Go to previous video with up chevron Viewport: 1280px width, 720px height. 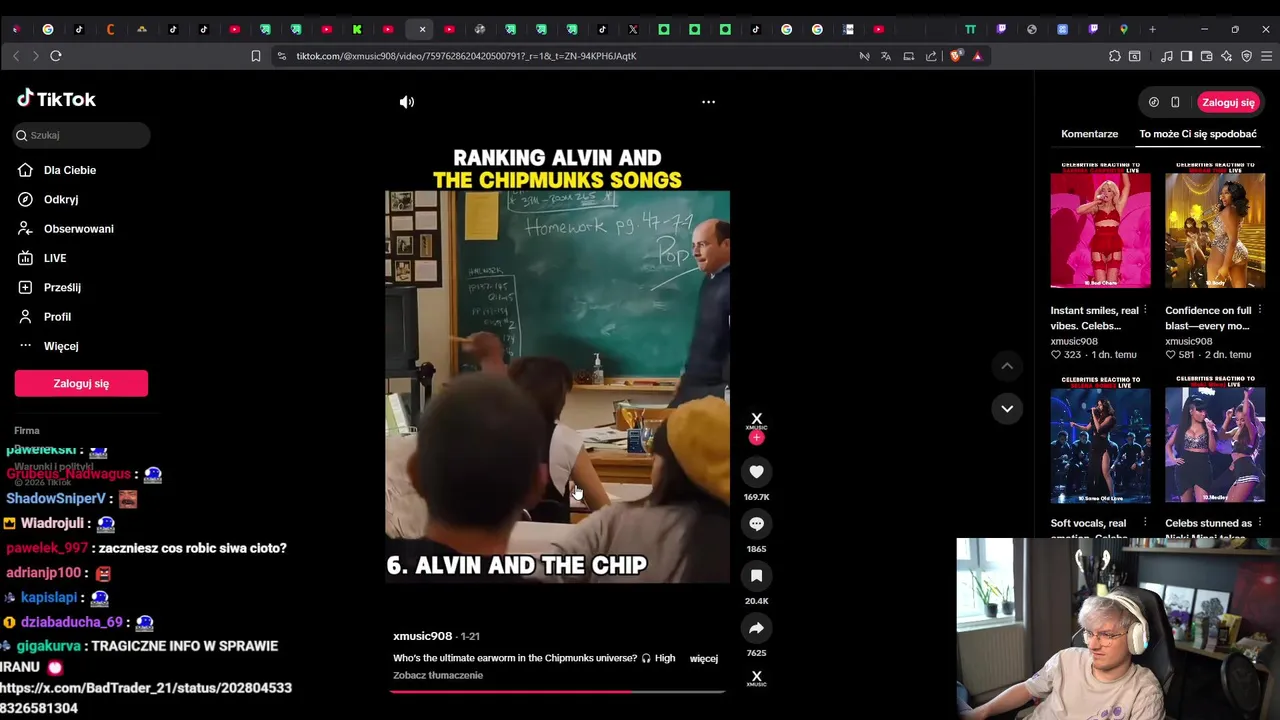(x=1007, y=366)
